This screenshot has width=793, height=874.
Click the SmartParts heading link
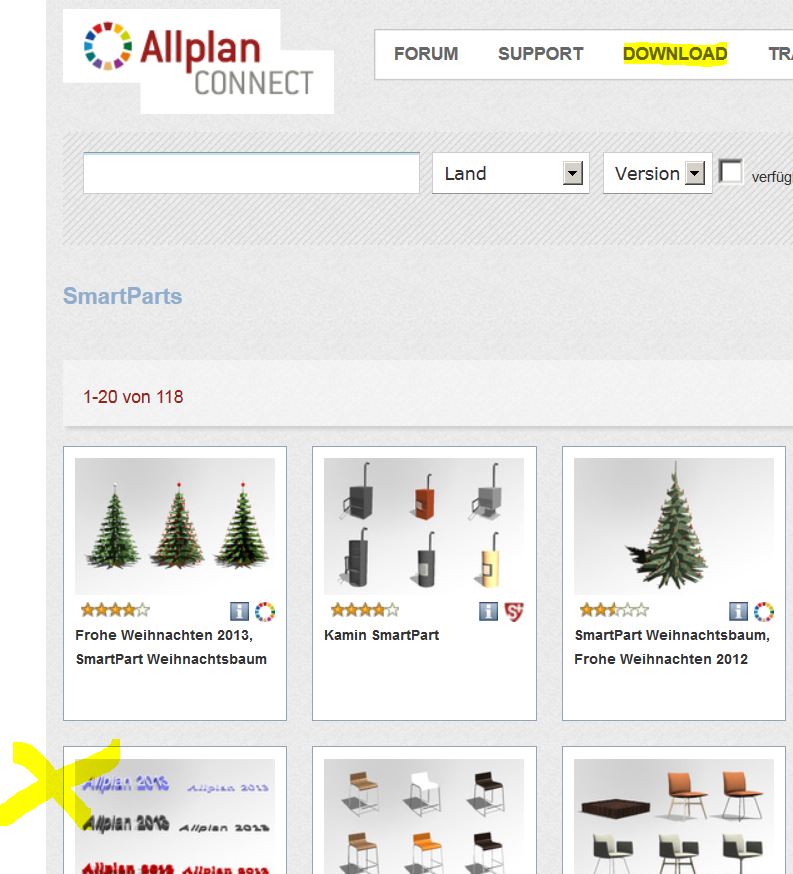click(123, 296)
